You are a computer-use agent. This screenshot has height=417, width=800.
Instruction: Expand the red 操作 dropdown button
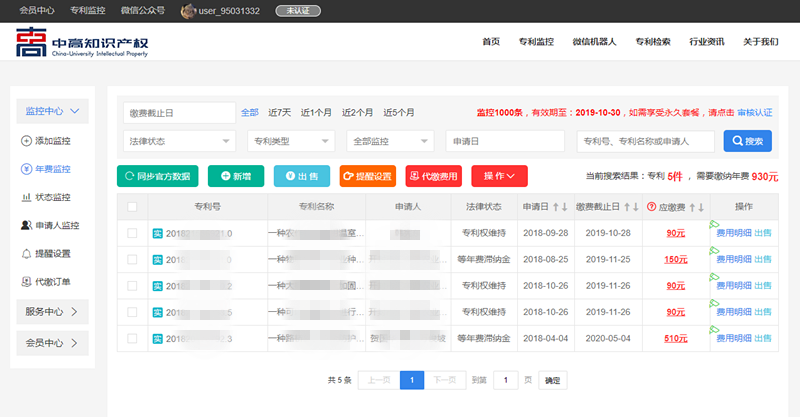499,176
